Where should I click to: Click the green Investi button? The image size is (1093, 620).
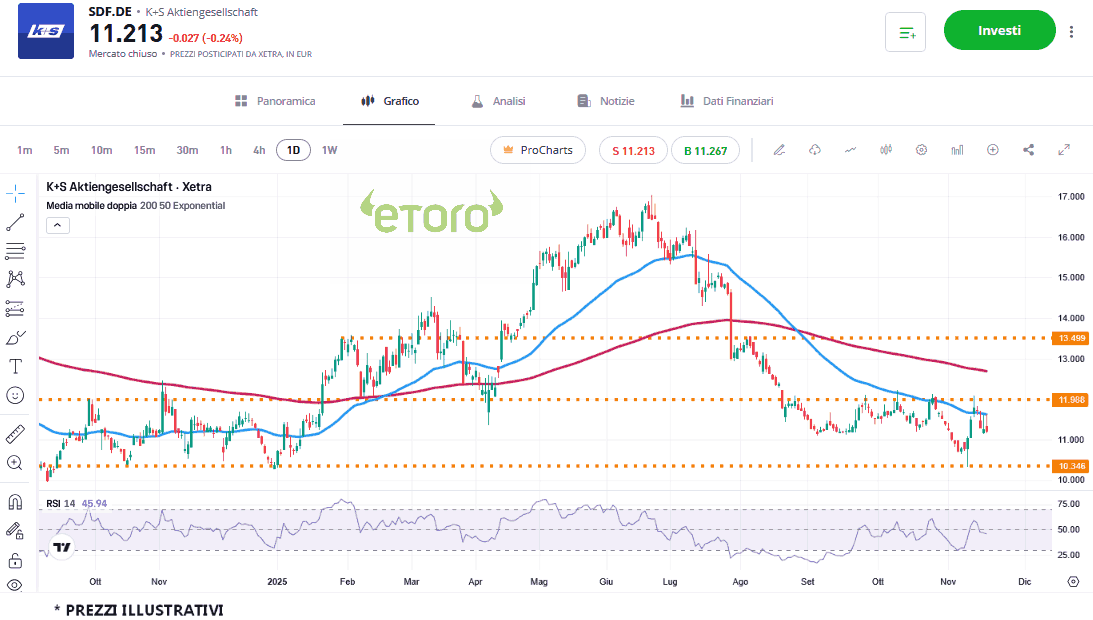click(999, 31)
